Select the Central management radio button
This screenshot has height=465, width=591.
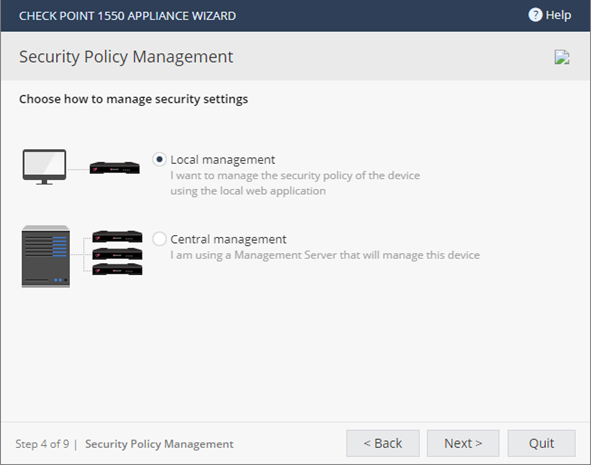coord(159,239)
